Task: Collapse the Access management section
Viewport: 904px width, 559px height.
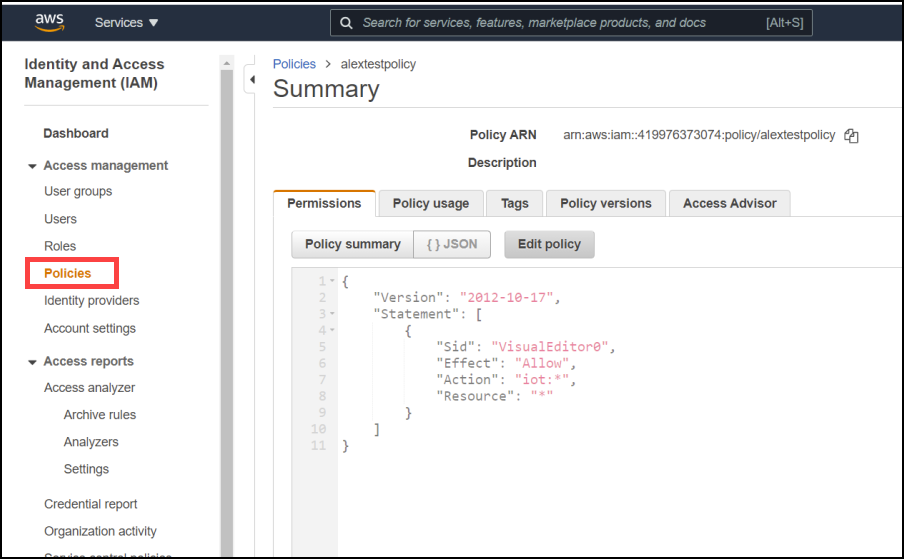Action: coord(32,166)
